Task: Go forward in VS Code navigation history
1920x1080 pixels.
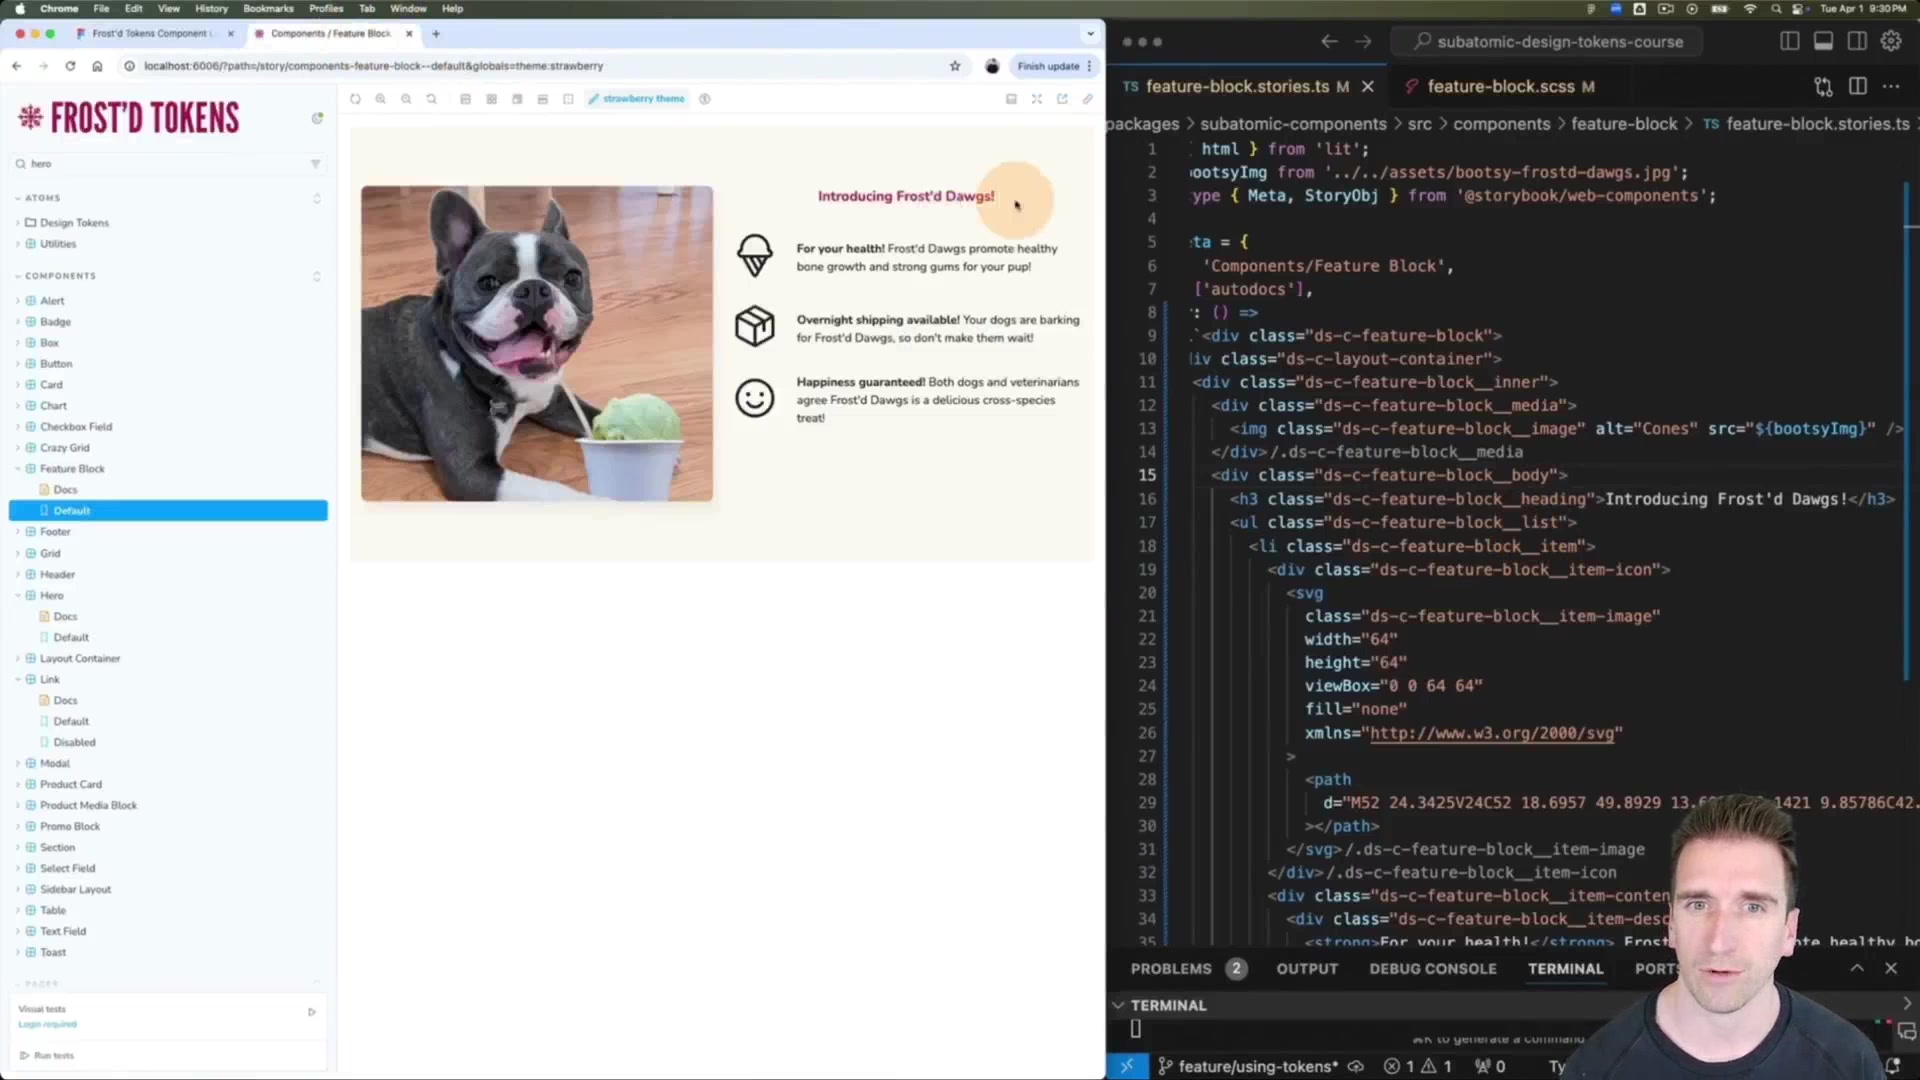Action: click(x=1364, y=42)
